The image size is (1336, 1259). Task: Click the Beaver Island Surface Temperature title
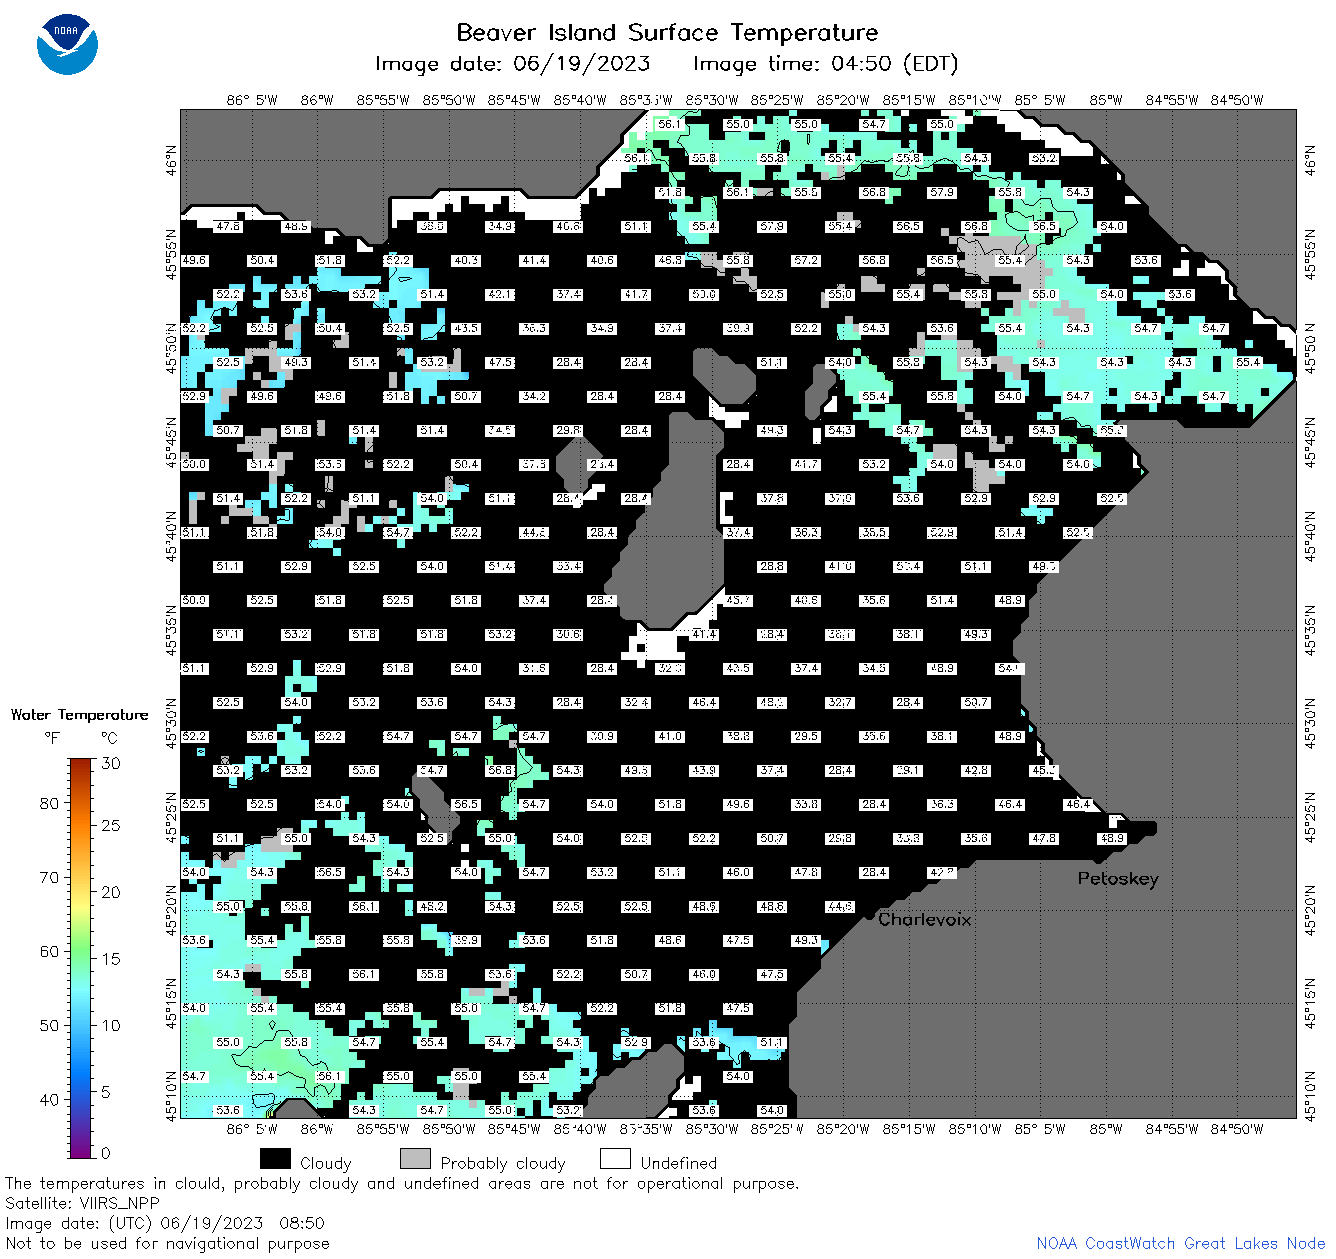(667, 32)
